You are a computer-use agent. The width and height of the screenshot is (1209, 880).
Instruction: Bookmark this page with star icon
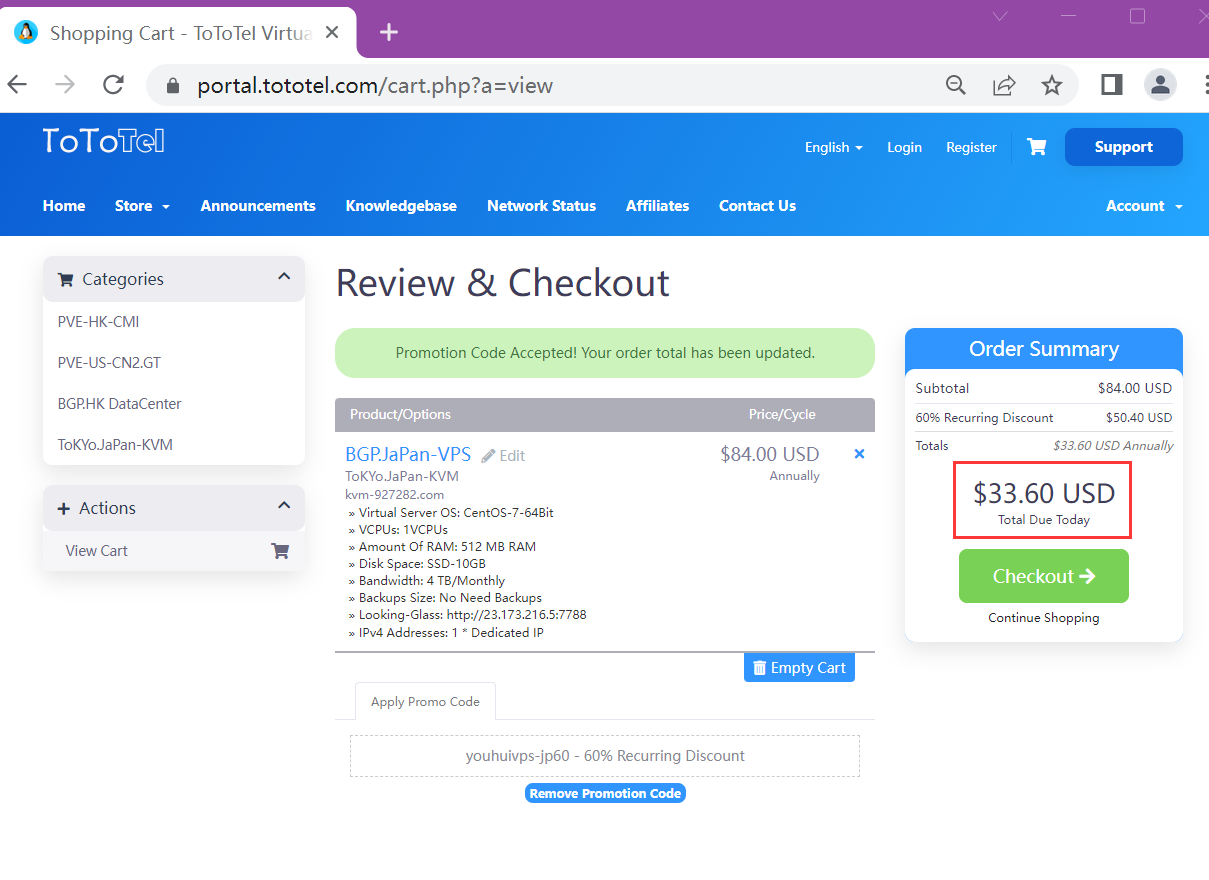click(x=1051, y=85)
